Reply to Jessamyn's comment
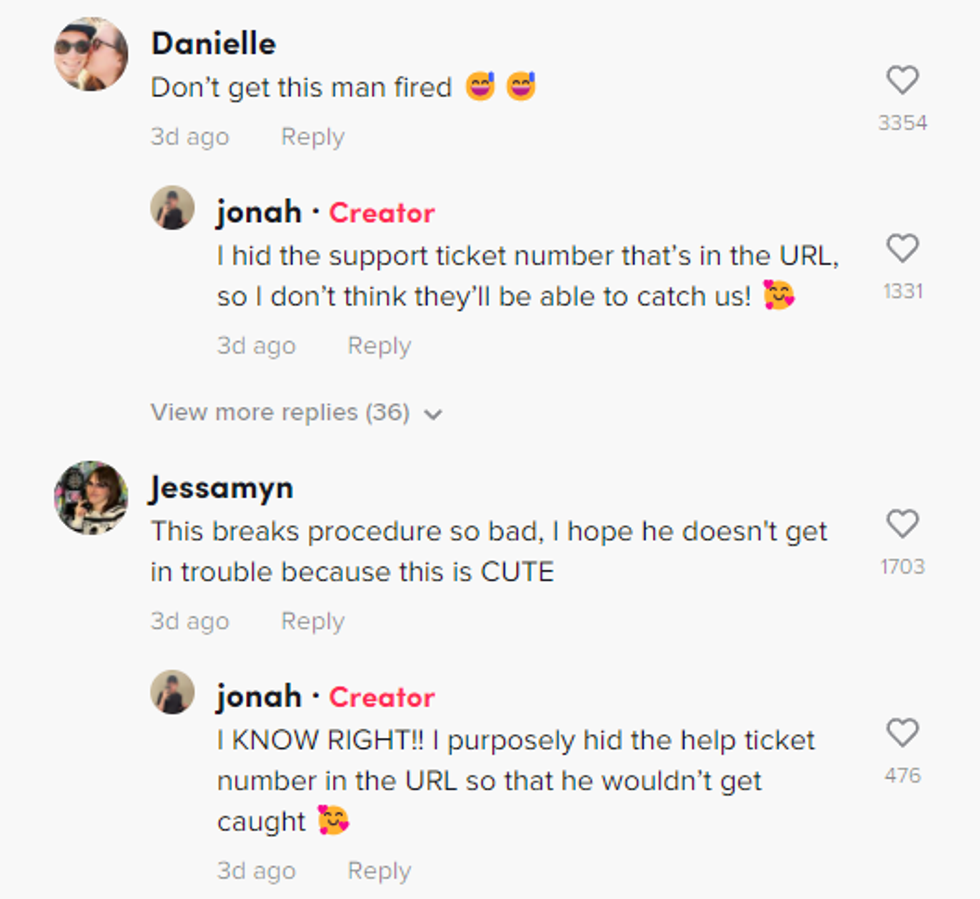 (x=312, y=621)
